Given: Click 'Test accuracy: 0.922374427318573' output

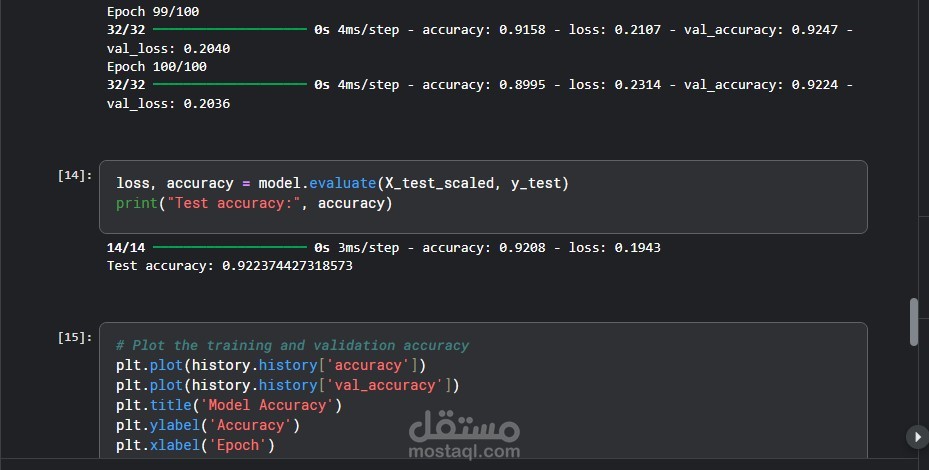Looking at the screenshot, I should [x=229, y=266].
